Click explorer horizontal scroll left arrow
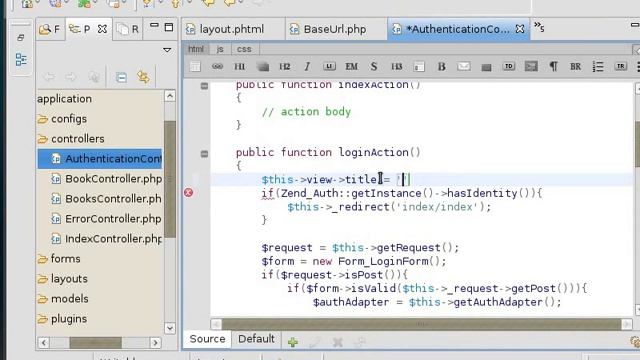640x360 pixels. (x=44, y=343)
